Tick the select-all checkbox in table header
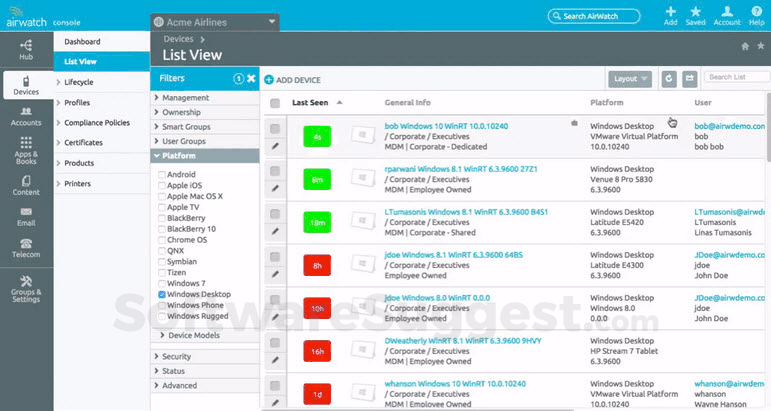The image size is (771, 411). pyautogui.click(x=275, y=102)
